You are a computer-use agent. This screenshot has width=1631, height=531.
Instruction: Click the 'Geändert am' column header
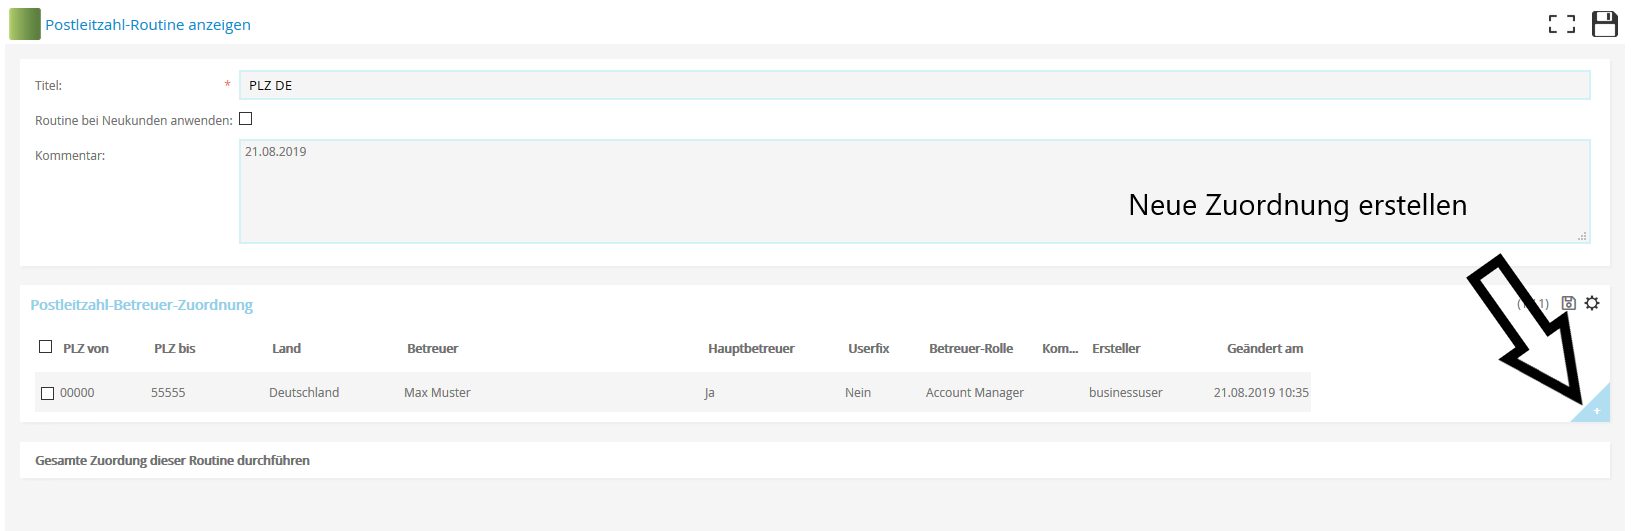click(x=1264, y=348)
